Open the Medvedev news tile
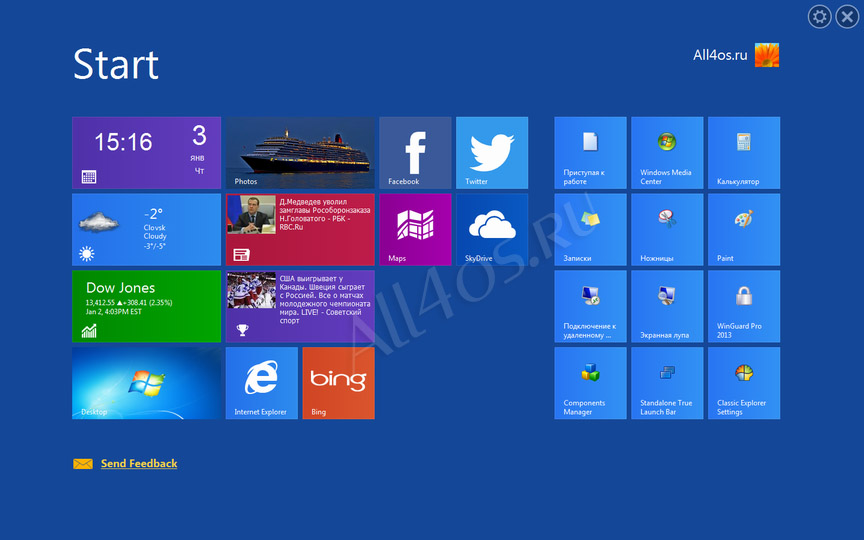This screenshot has width=864, height=540. tap(300, 229)
